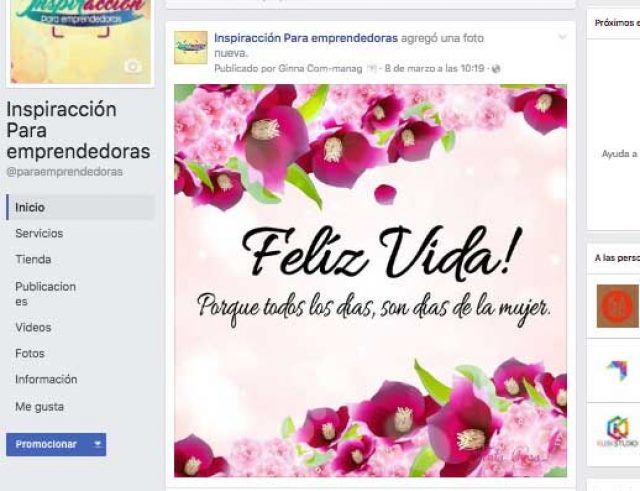Select the Me gusta sidebar item

point(40,407)
